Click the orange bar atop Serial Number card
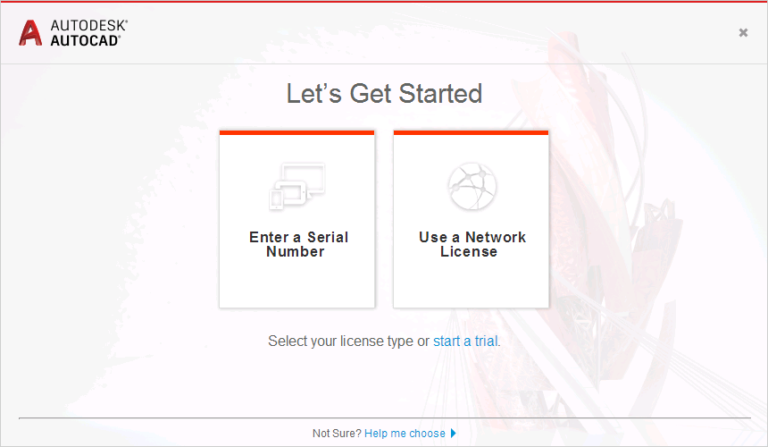768x447 pixels. click(x=297, y=132)
